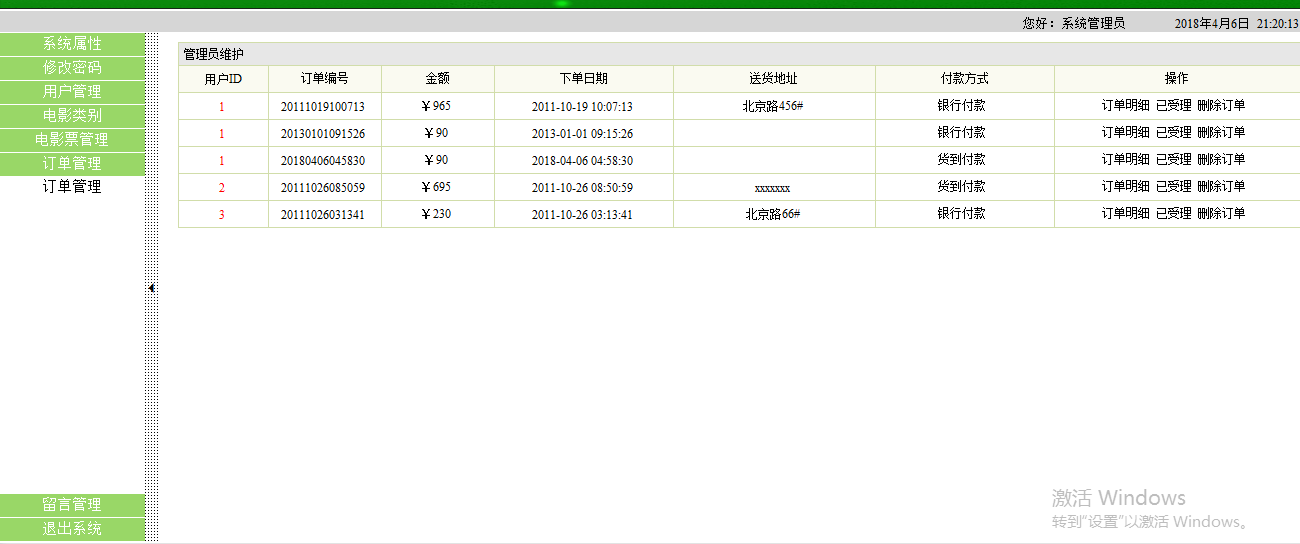This screenshot has width=1300, height=544.
Task: Click 已受理 for order 20130101091526
Action: tap(1174, 132)
